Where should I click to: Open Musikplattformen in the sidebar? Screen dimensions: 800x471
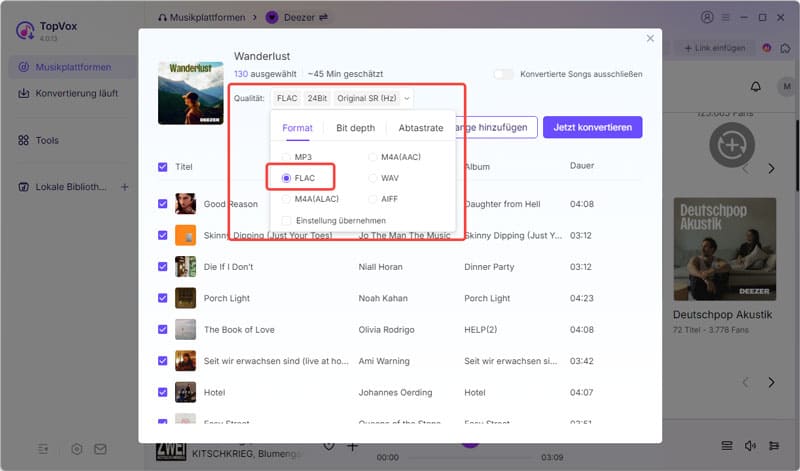[x=71, y=67]
